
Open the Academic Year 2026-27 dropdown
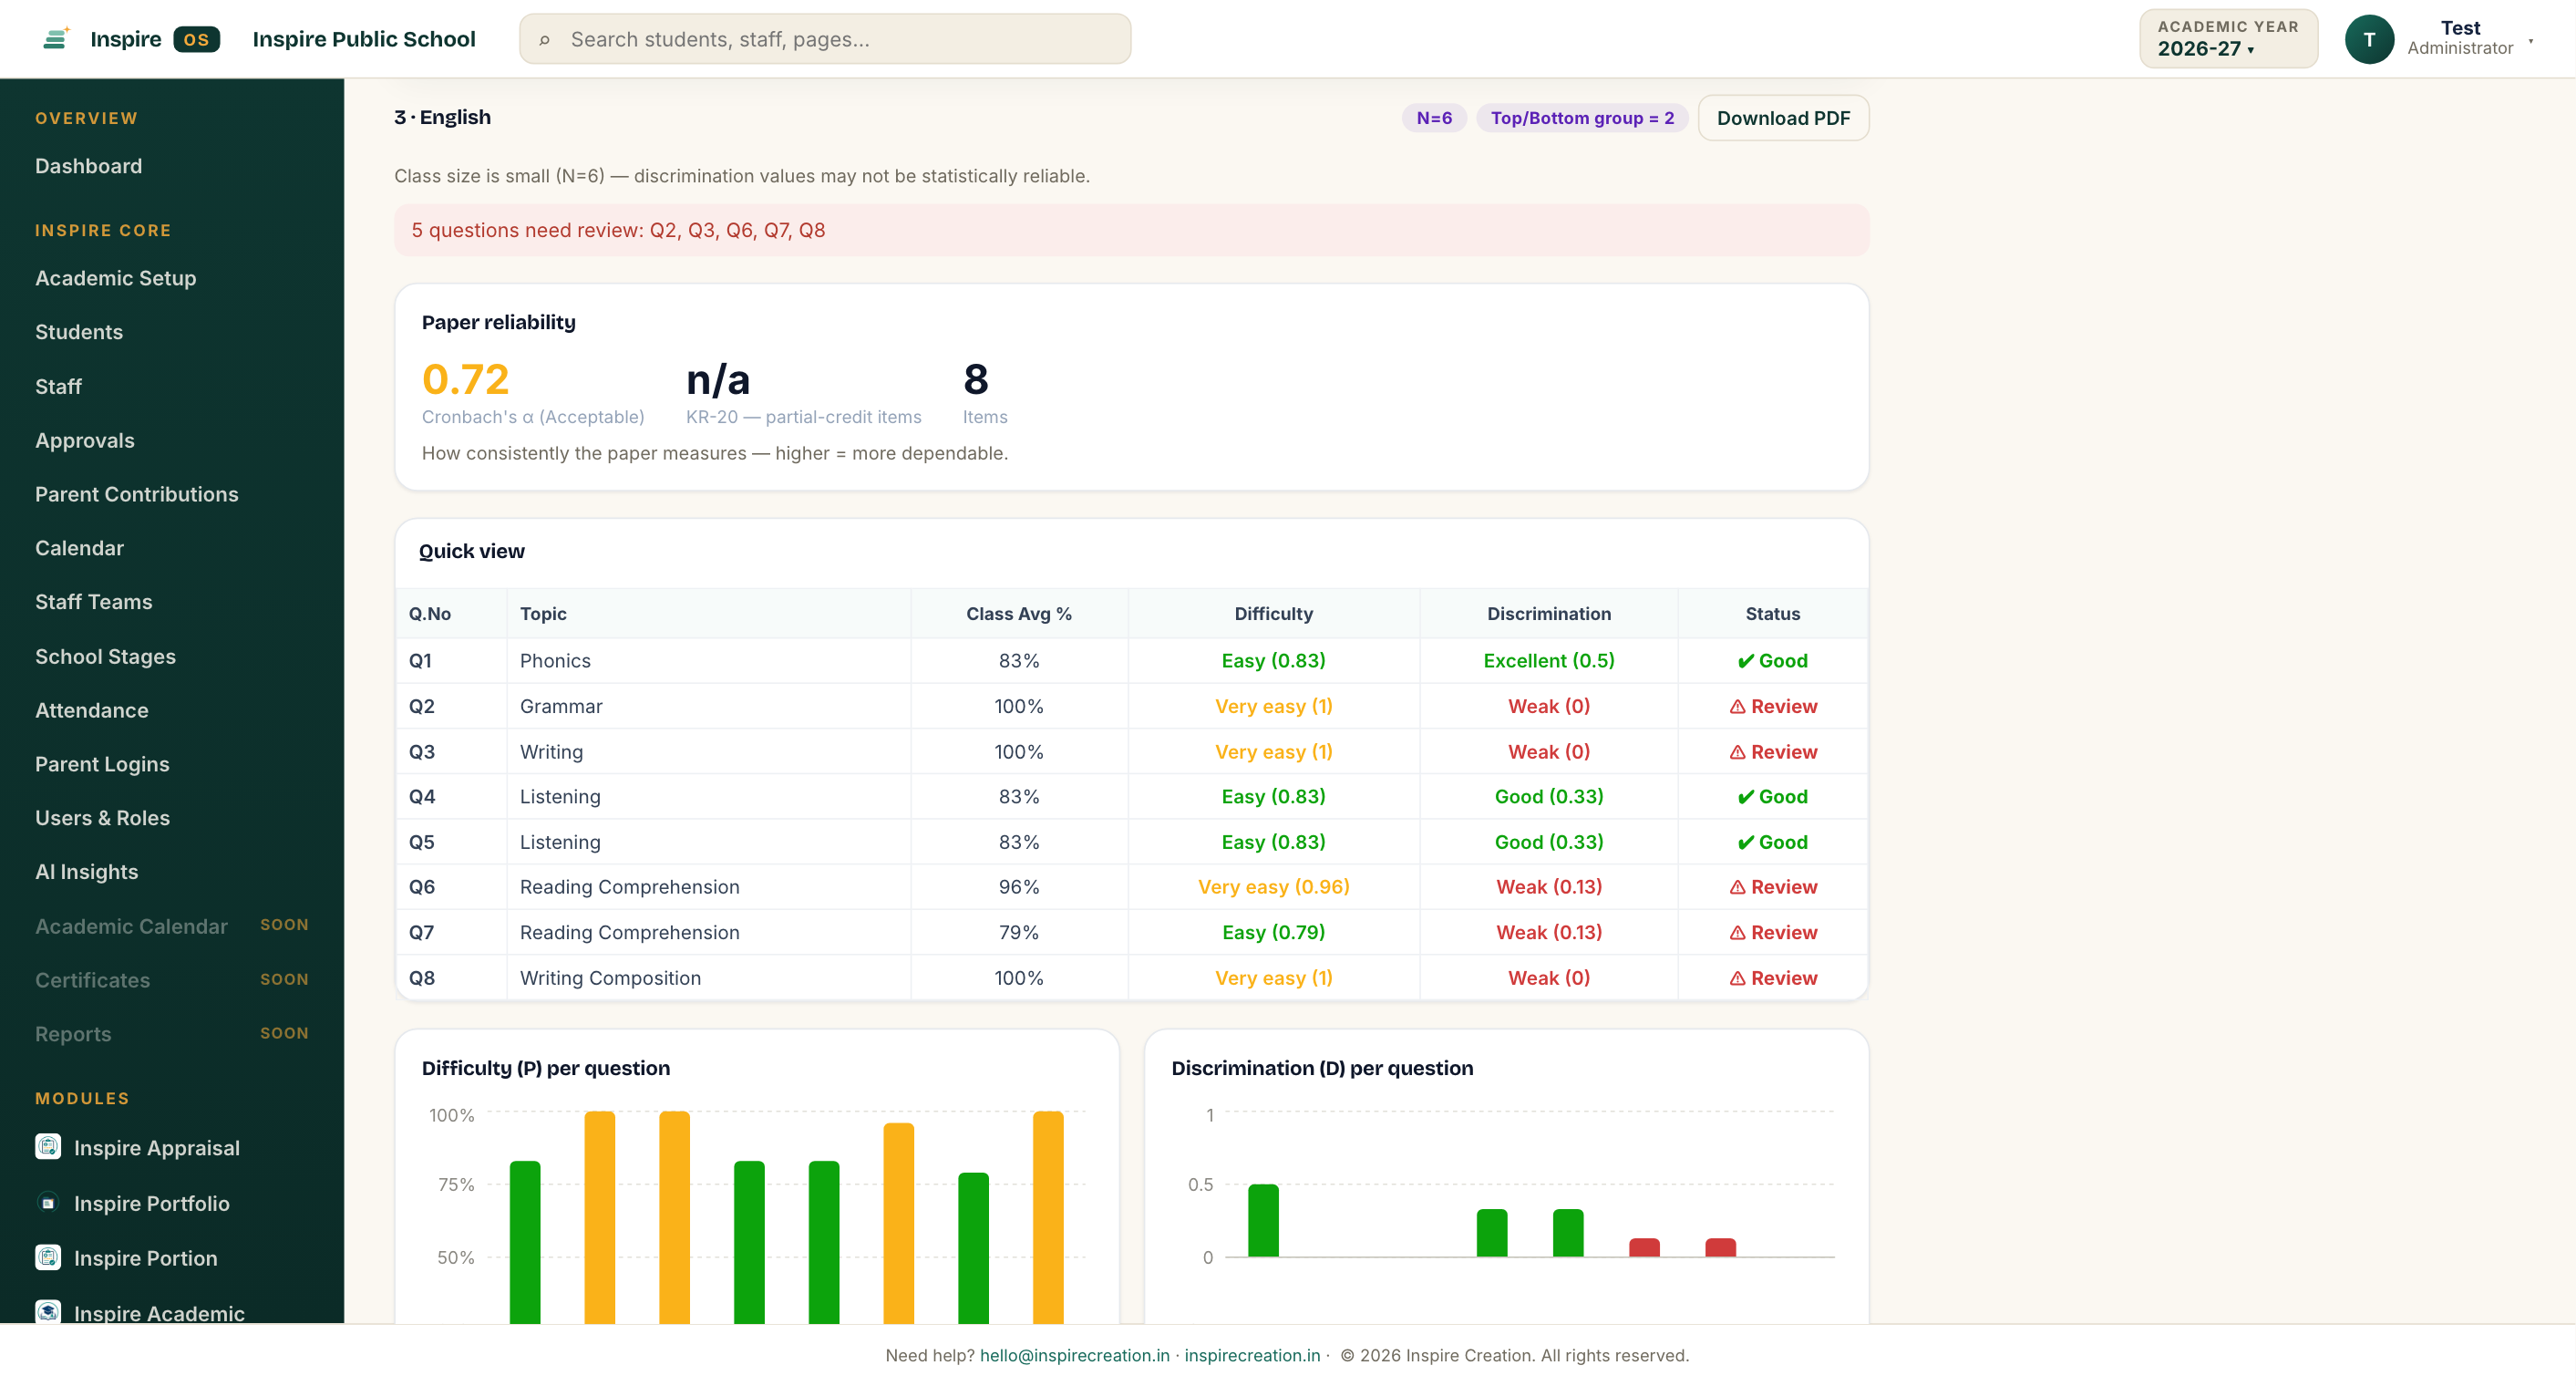tap(2227, 39)
